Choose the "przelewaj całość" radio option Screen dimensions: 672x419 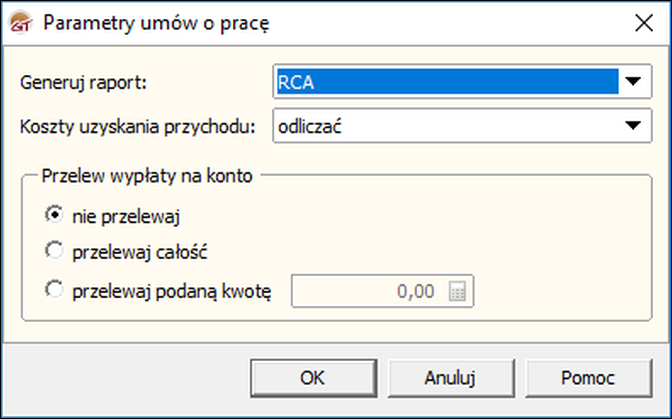point(54,252)
